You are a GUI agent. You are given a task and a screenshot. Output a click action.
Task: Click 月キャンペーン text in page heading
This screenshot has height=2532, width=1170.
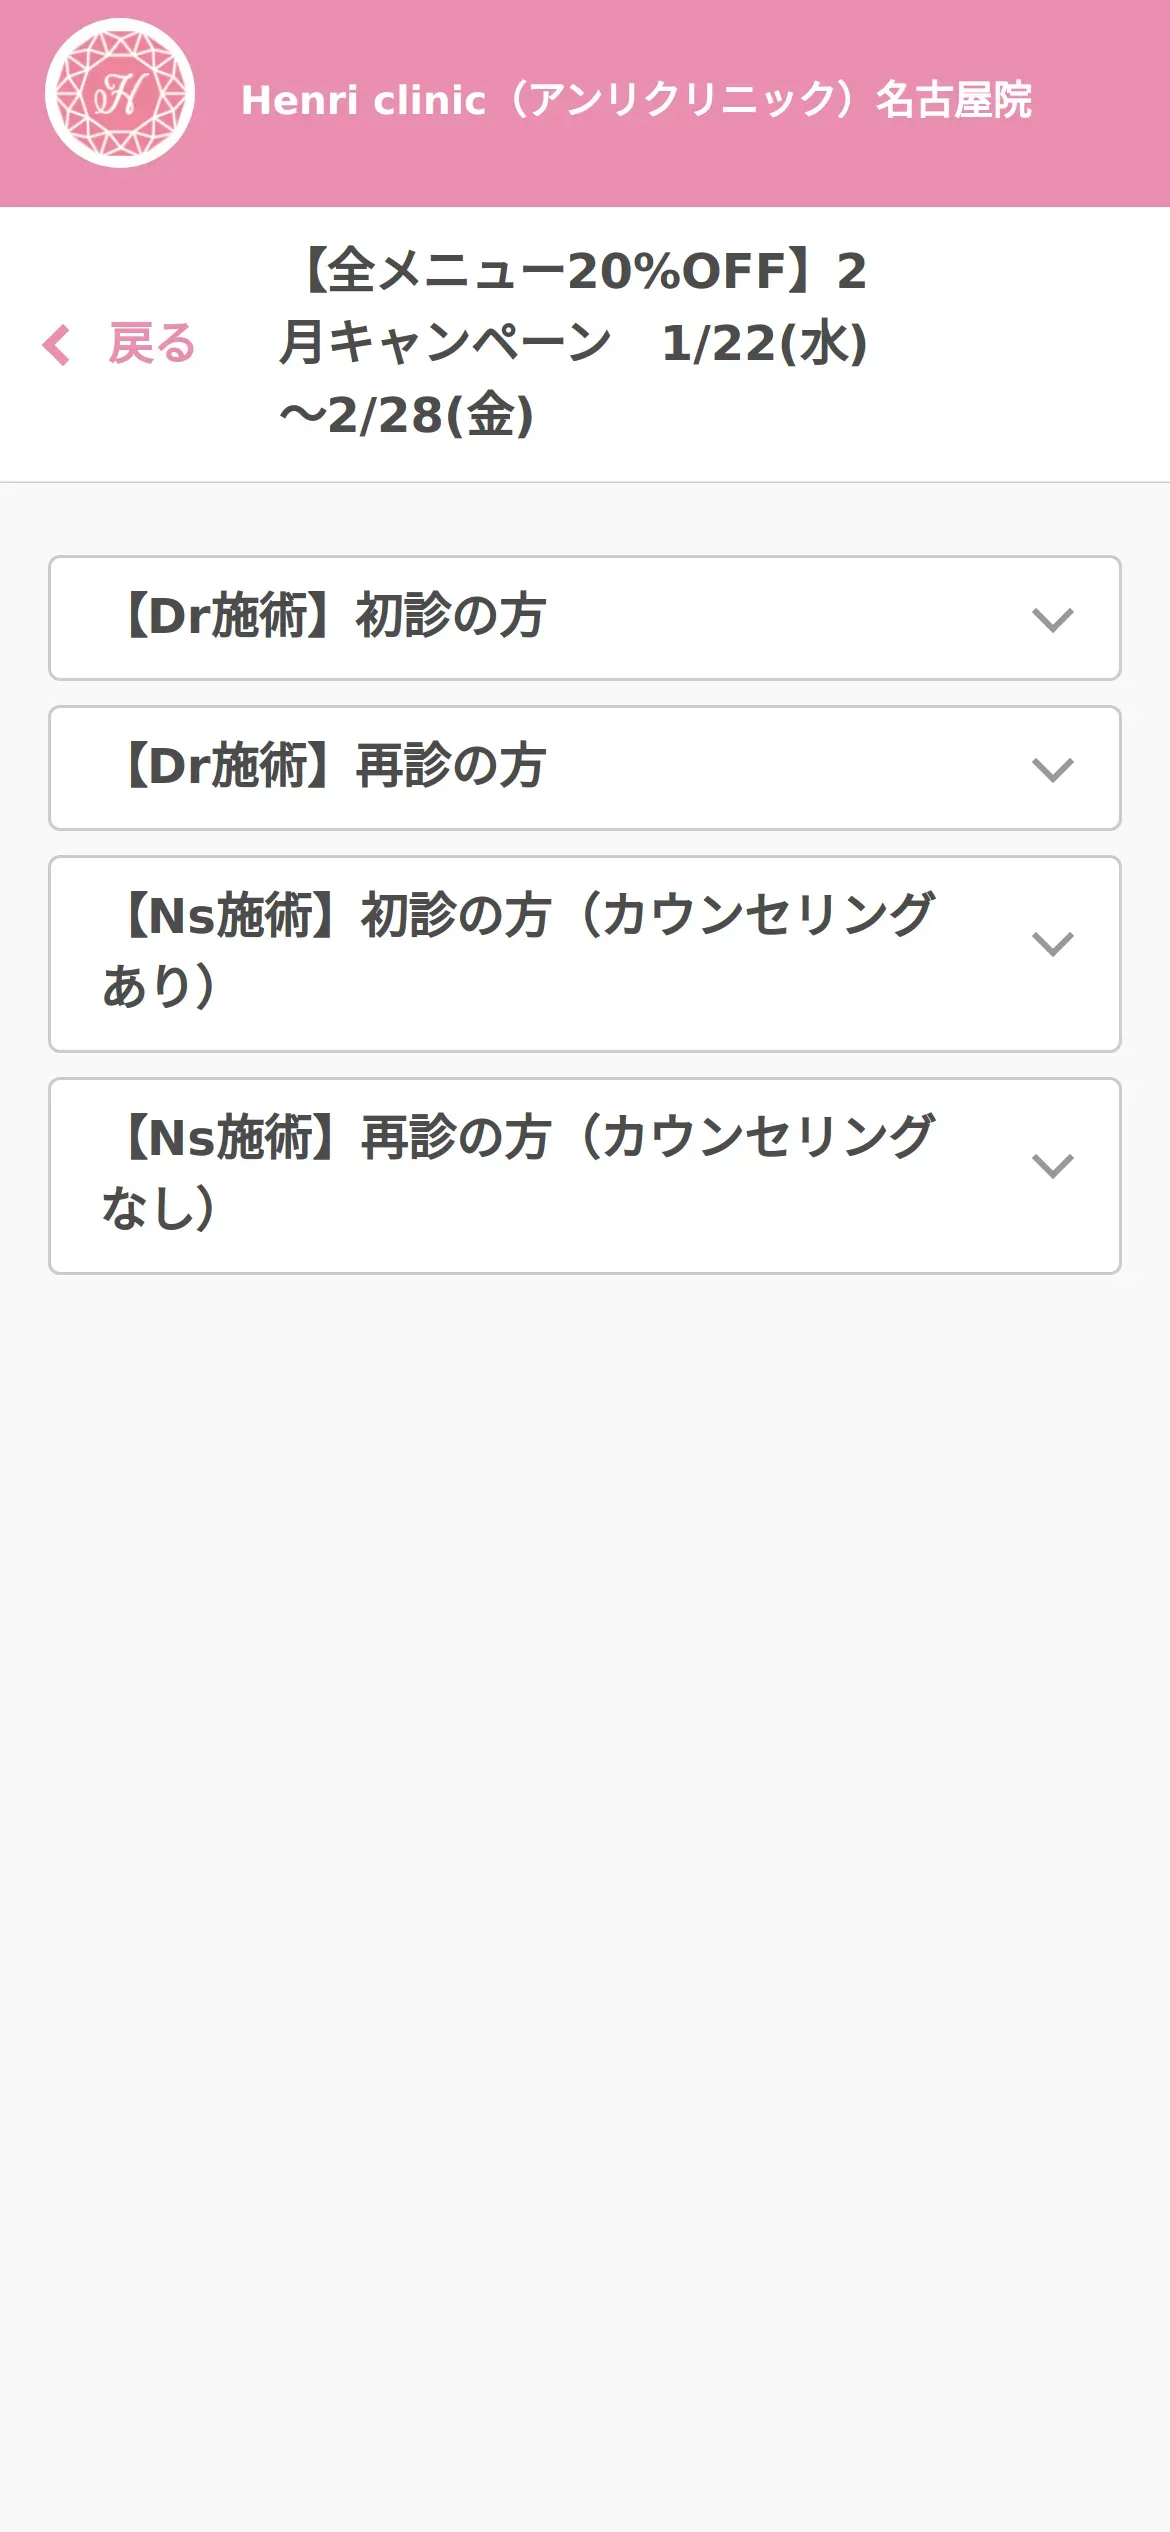coord(445,343)
